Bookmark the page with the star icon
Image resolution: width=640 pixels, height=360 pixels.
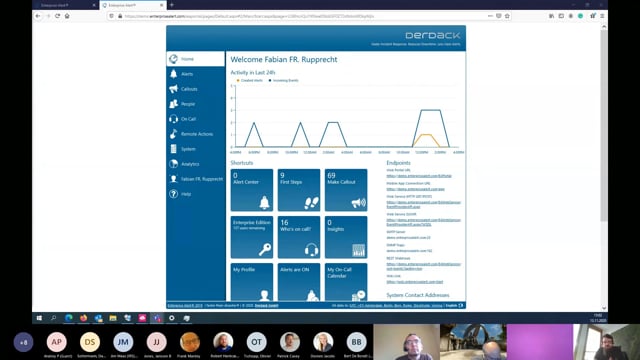click(507, 16)
